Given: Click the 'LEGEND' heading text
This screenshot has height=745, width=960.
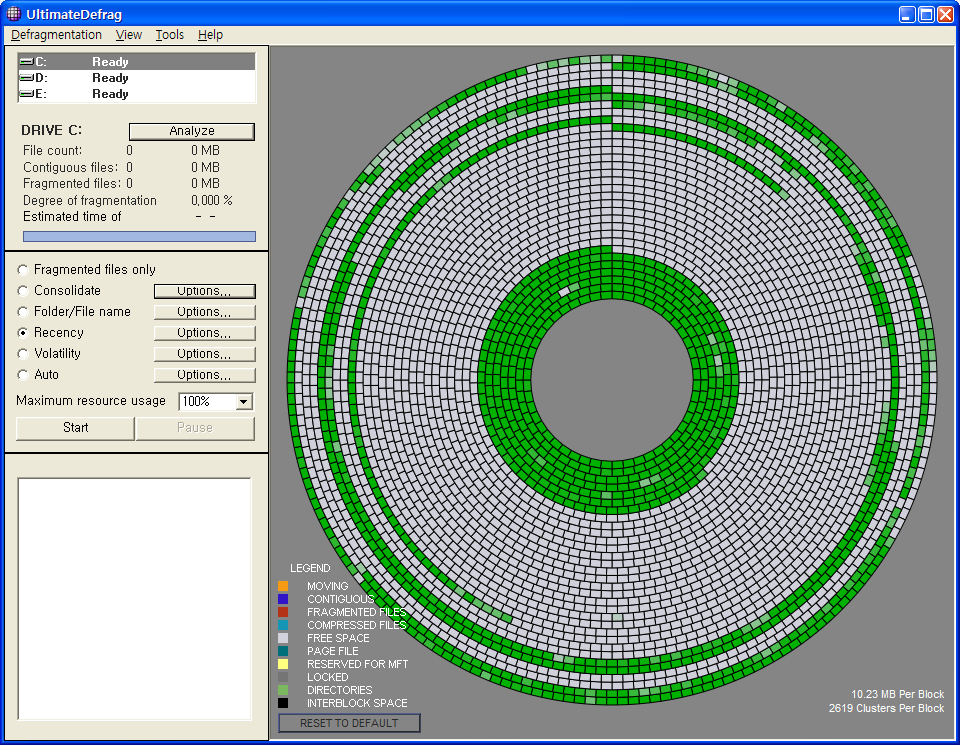Looking at the screenshot, I should [310, 568].
